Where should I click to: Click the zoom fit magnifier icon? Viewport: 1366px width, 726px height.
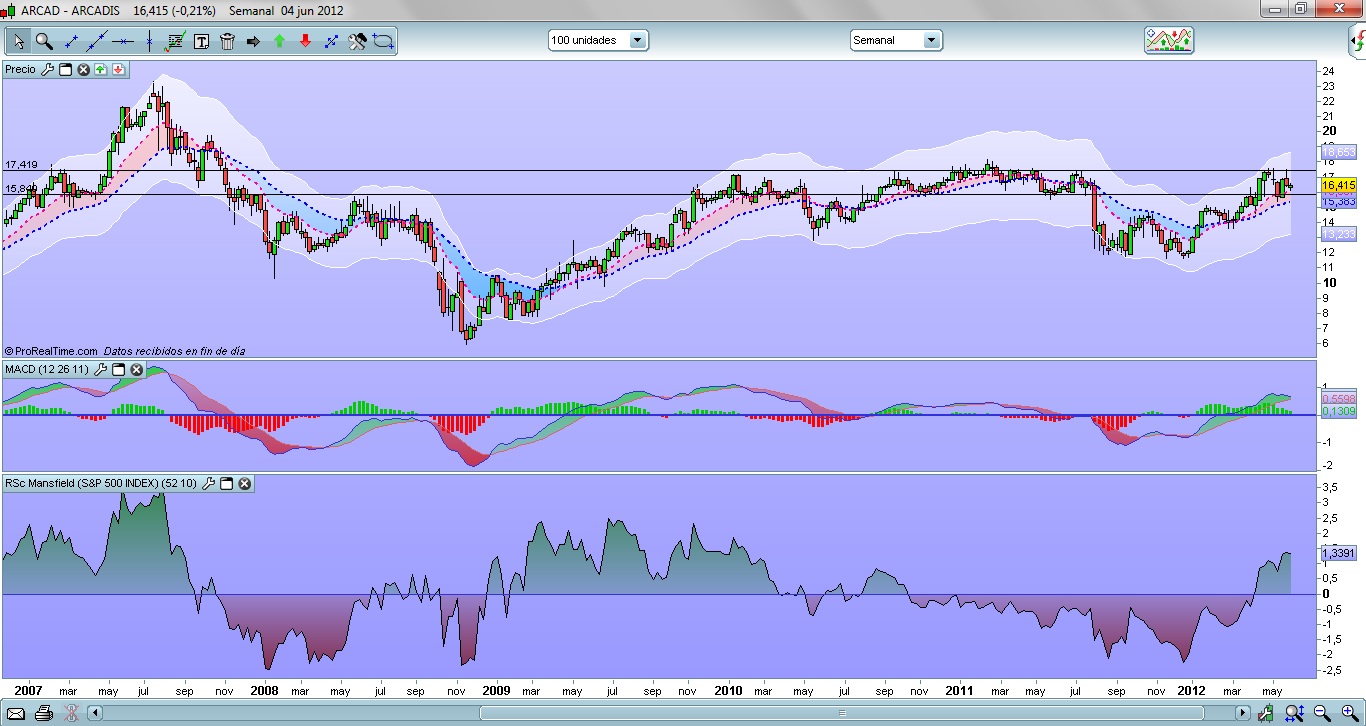pos(1295,714)
